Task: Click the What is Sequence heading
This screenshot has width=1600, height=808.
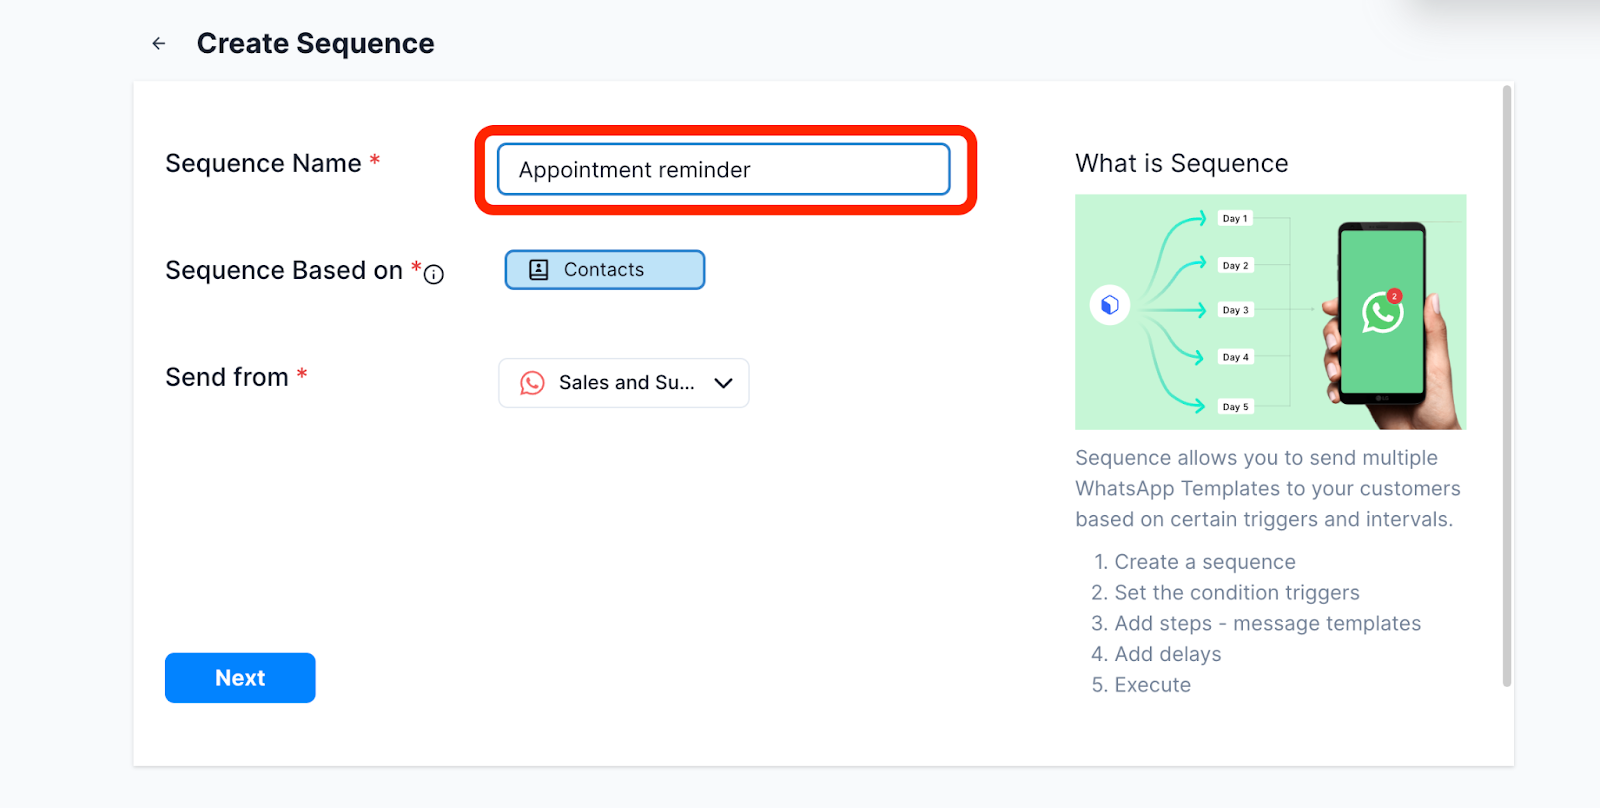Action: tap(1181, 163)
